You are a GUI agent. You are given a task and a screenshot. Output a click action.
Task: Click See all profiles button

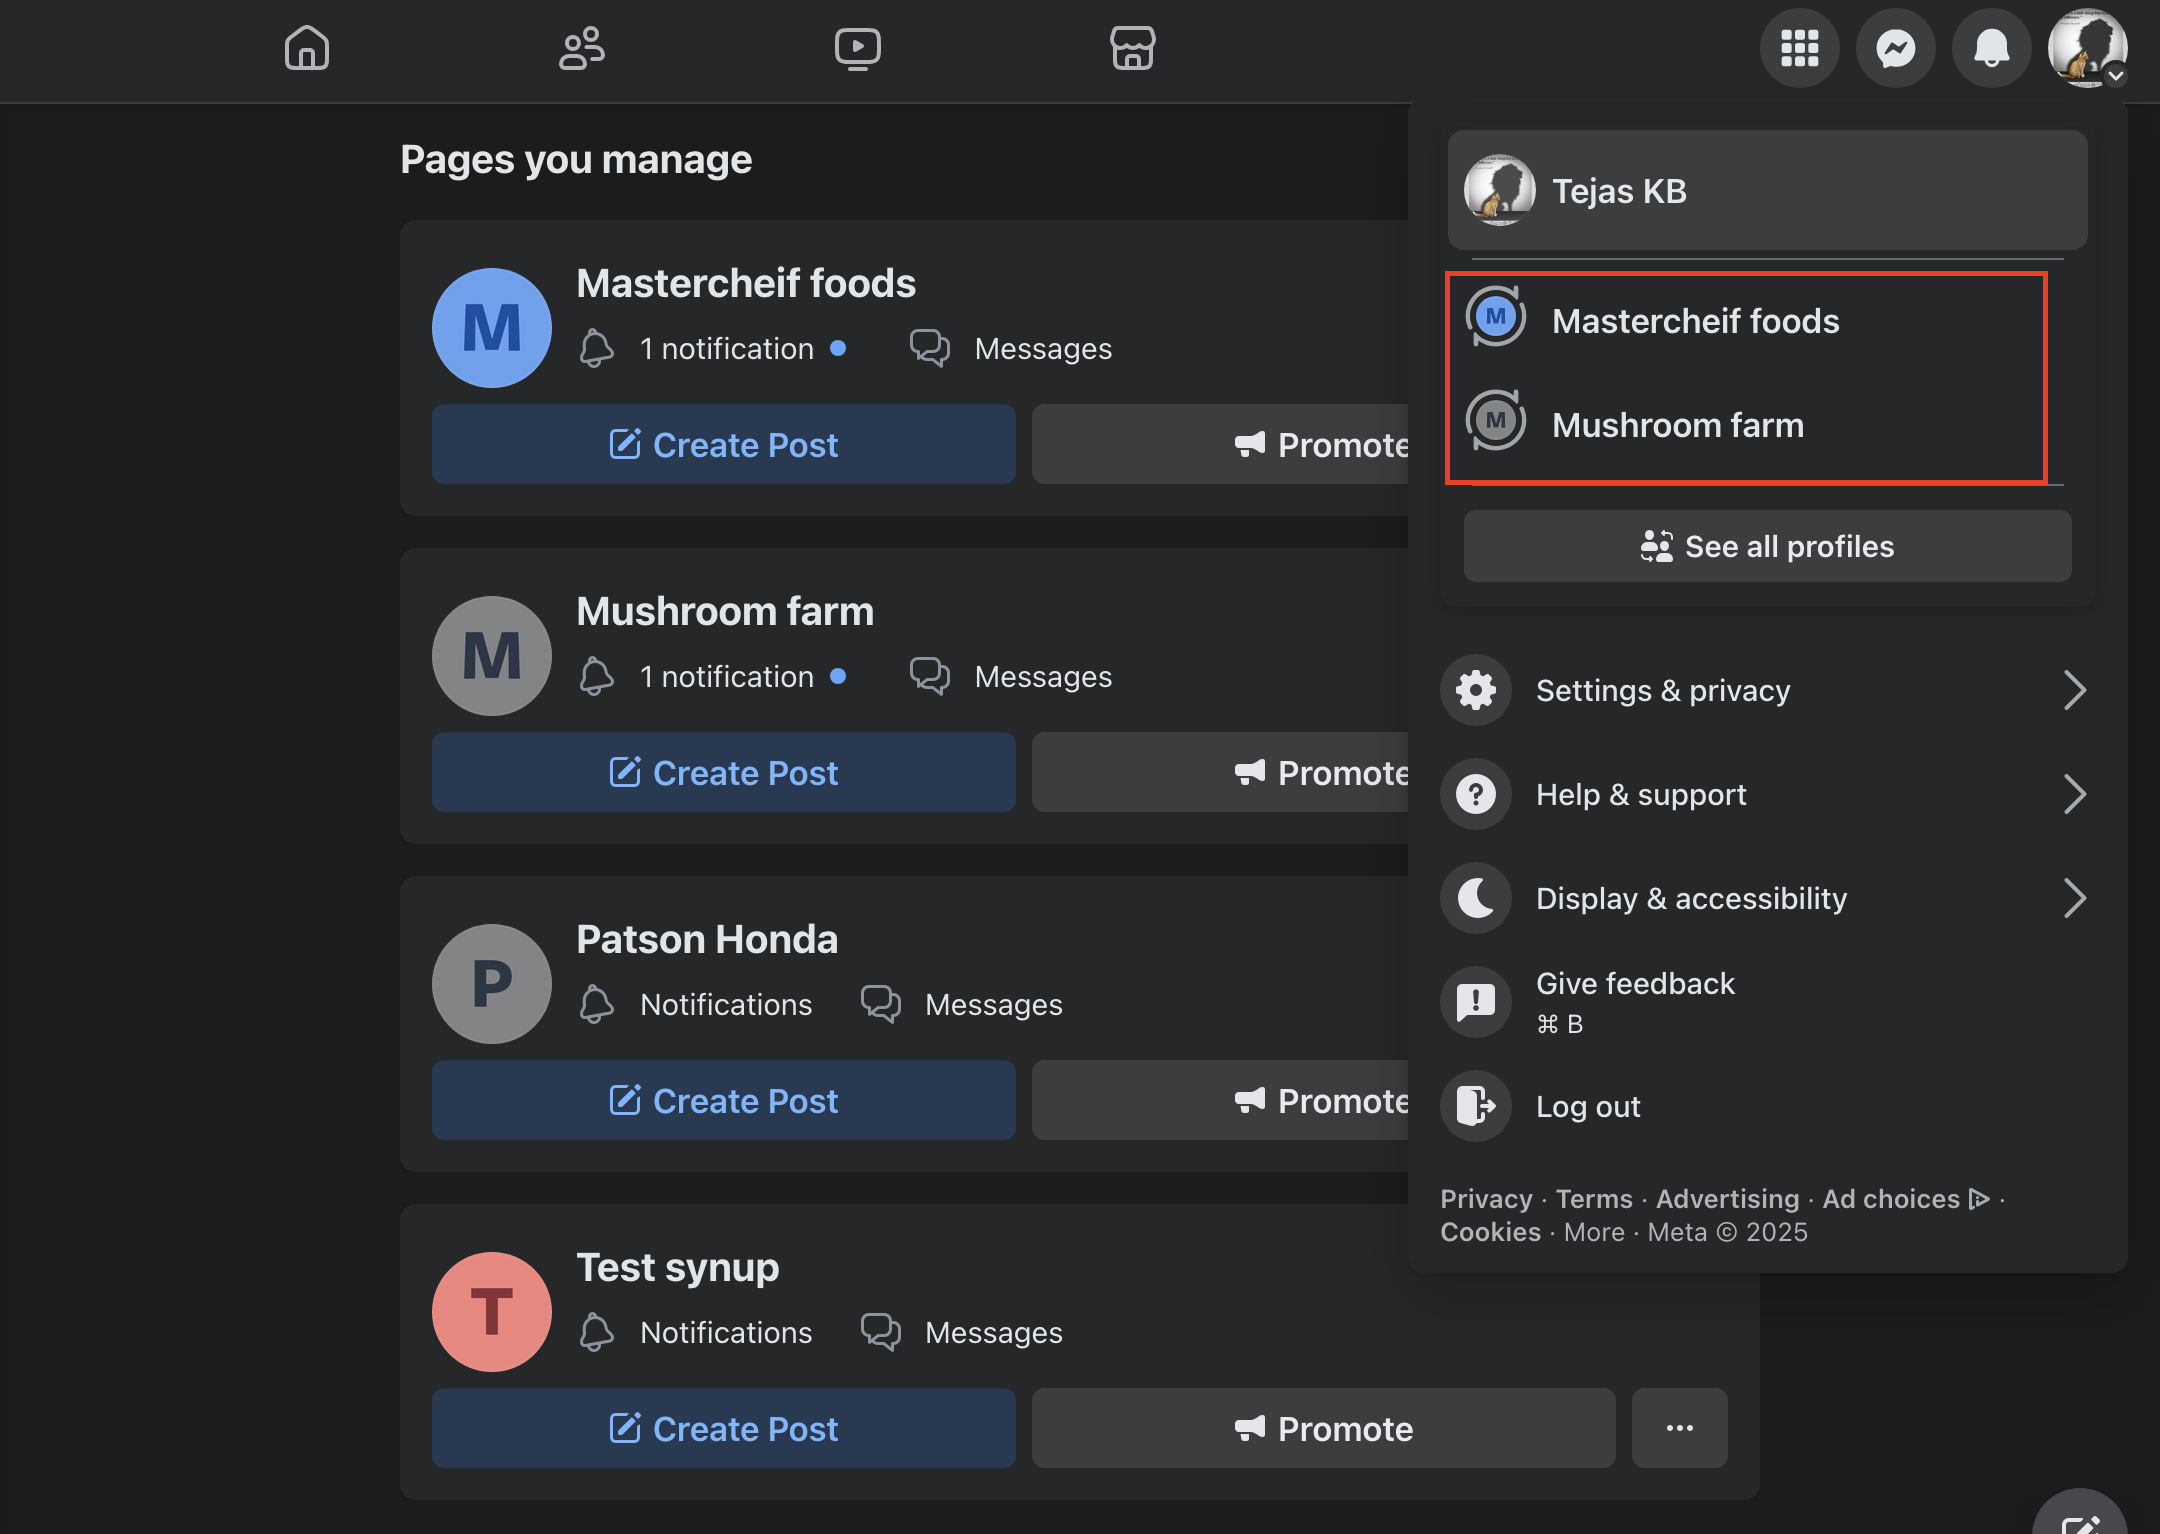click(x=1767, y=546)
